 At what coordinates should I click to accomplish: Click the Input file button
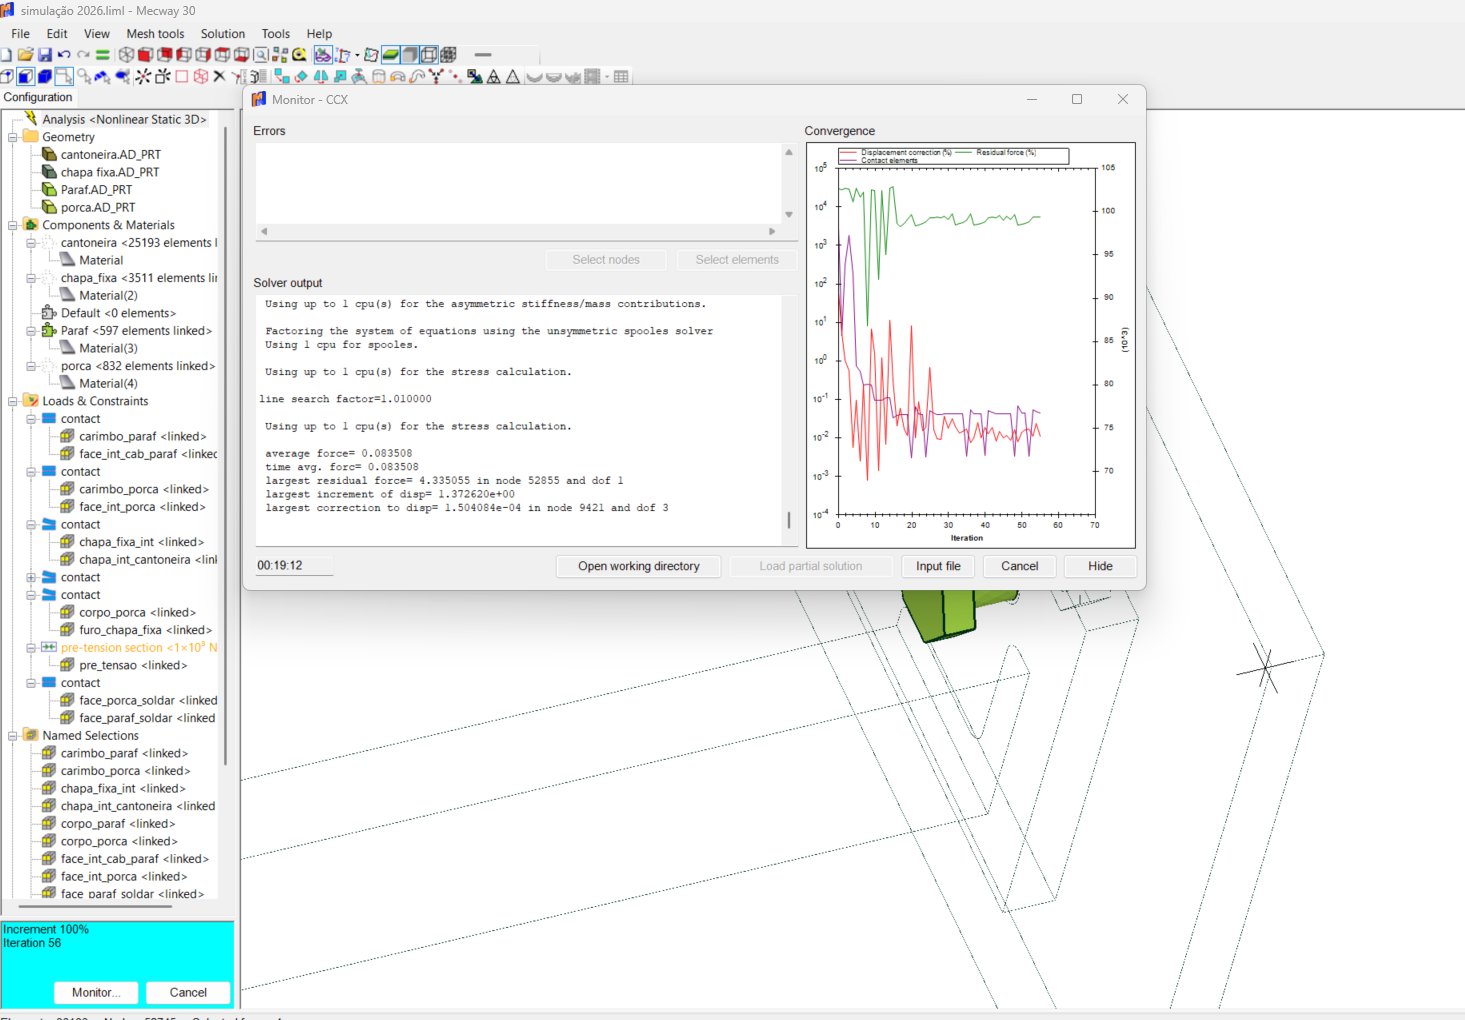[937, 566]
